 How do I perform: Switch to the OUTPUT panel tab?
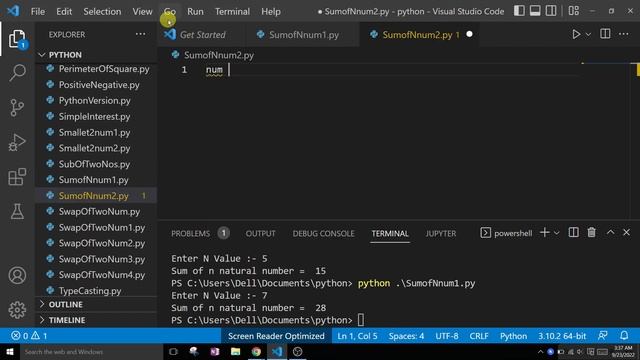coord(260,233)
